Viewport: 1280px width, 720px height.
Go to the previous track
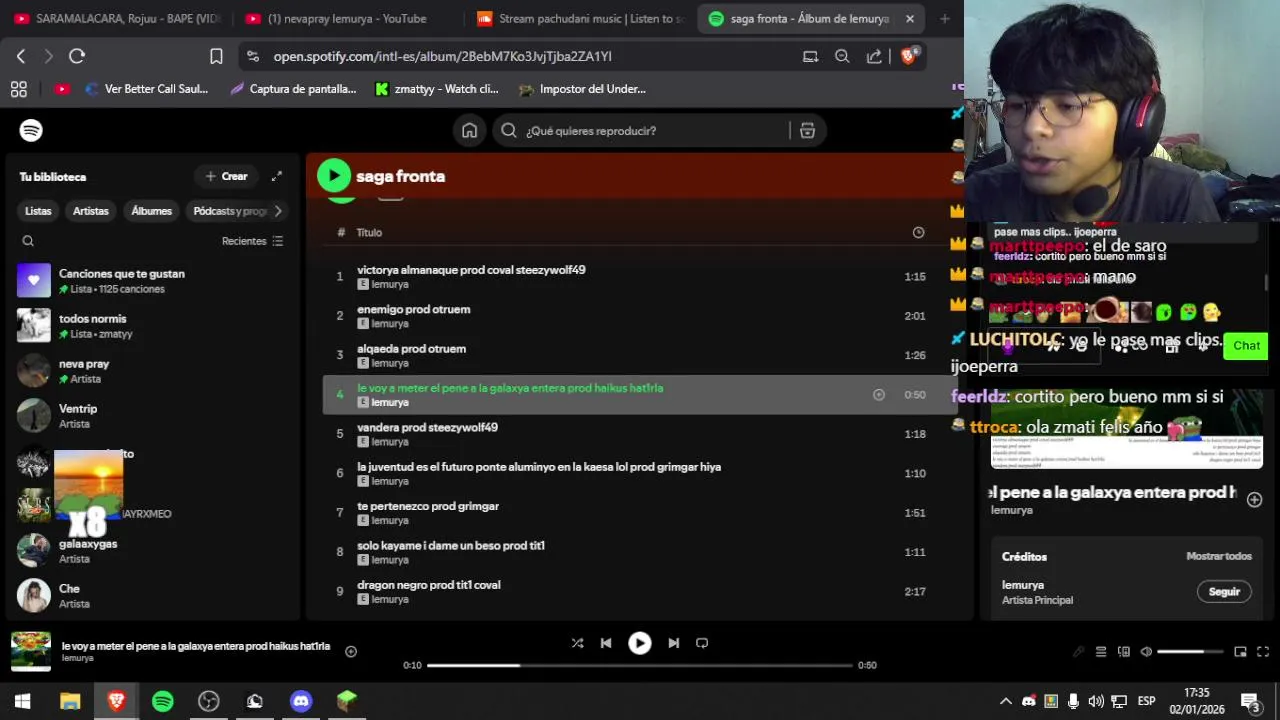pos(606,643)
